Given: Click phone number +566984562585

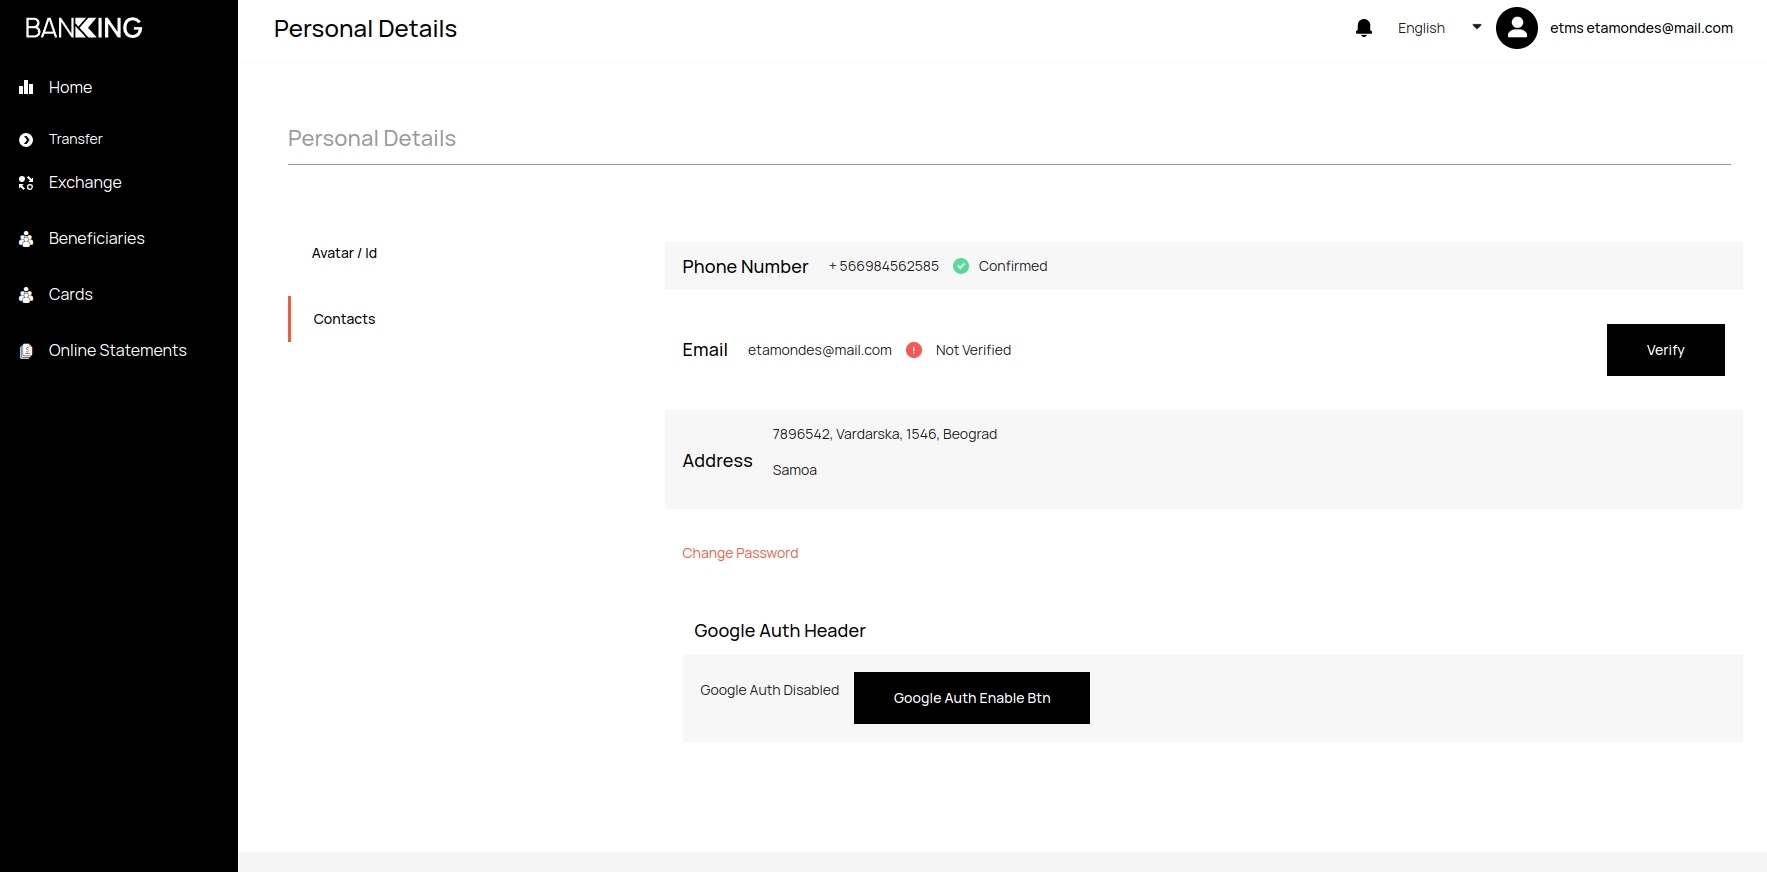Looking at the screenshot, I should tap(884, 266).
